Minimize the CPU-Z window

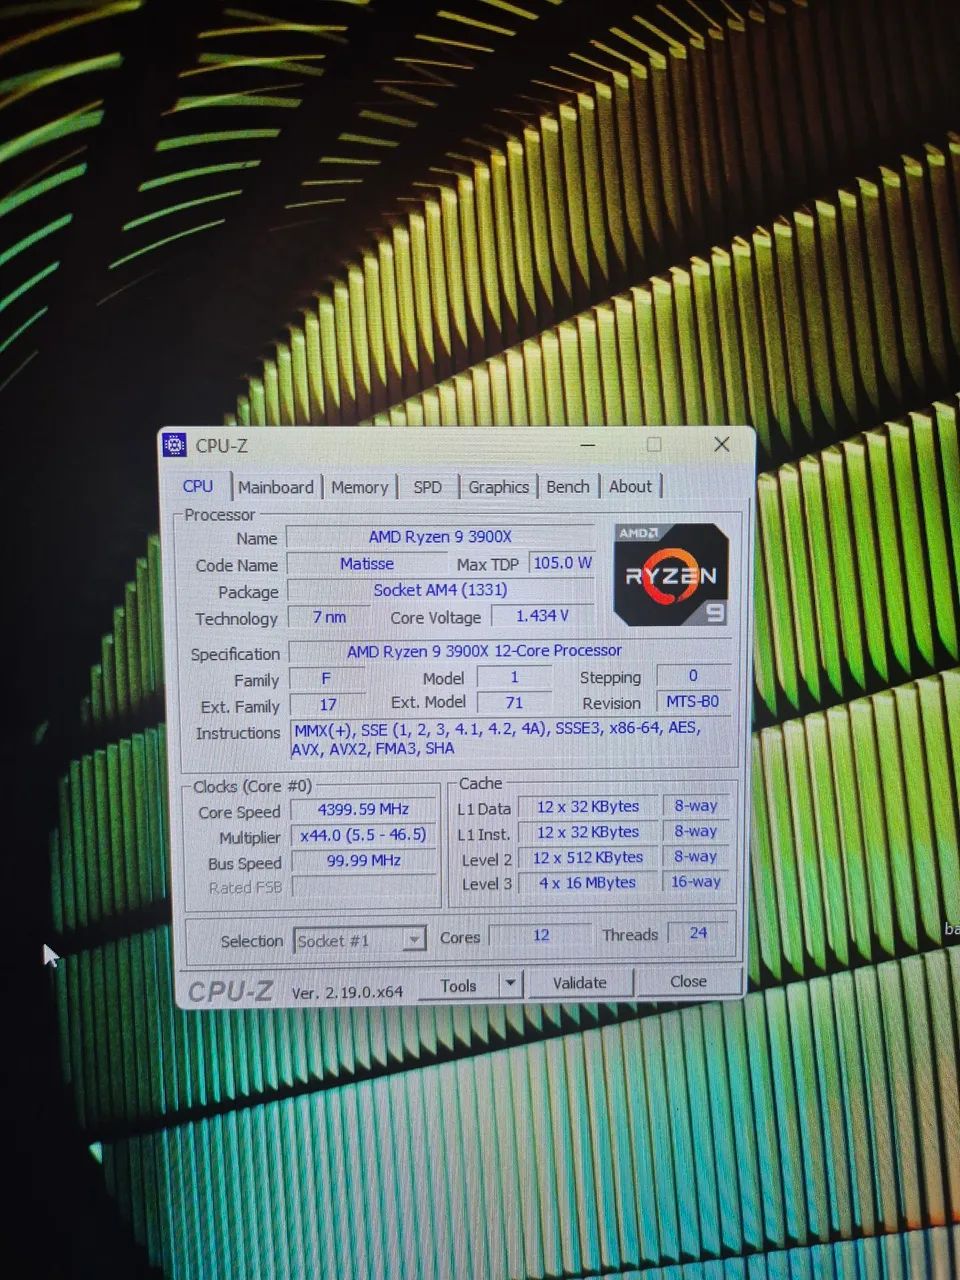[587, 445]
